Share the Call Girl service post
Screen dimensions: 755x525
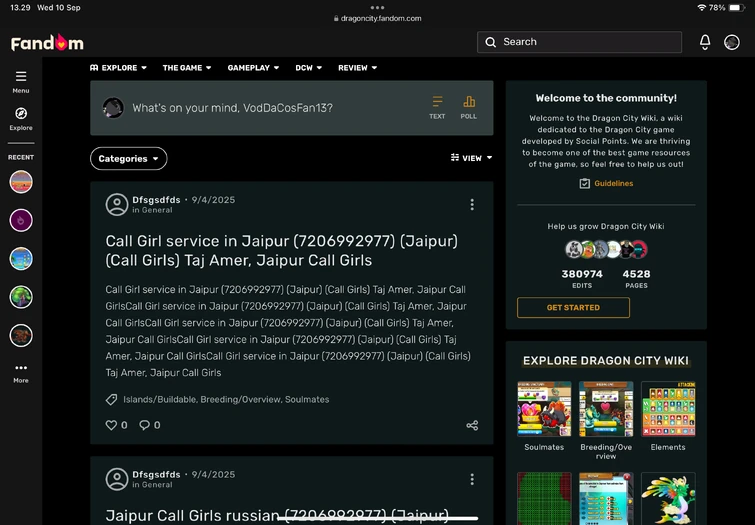pyautogui.click(x=472, y=425)
